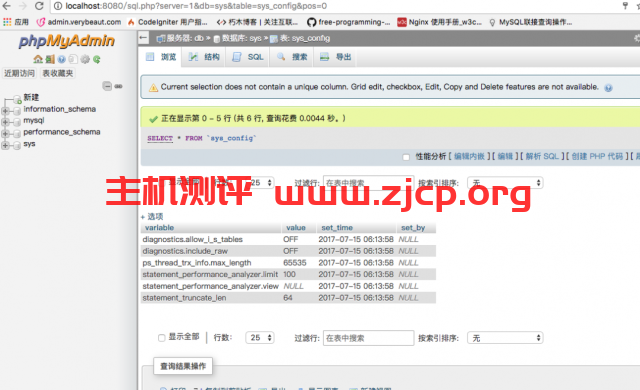Viewport: 640px width, 390px height.
Task: Click the 近期访问 recent tables button
Action: tap(20, 73)
